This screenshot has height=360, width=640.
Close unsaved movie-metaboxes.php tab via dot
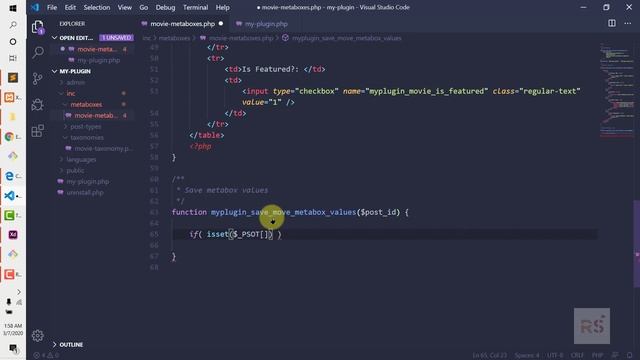click(221, 24)
